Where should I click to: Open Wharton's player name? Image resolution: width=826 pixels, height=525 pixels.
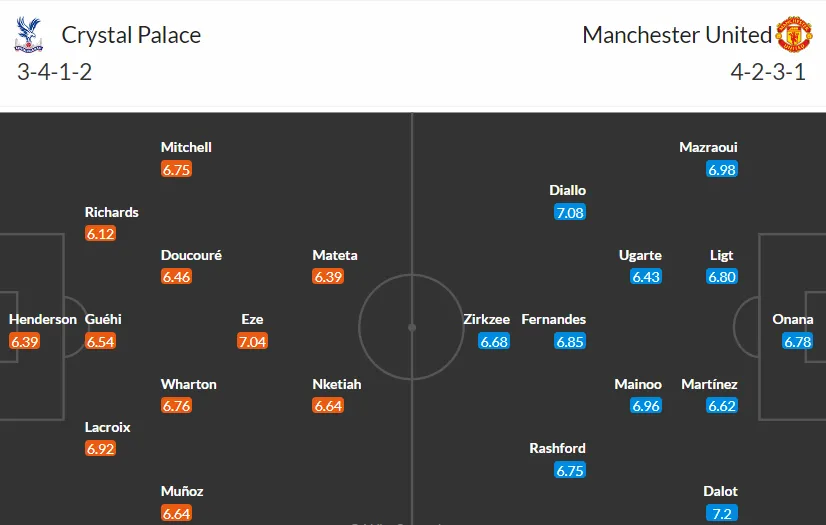pyautogui.click(x=189, y=384)
